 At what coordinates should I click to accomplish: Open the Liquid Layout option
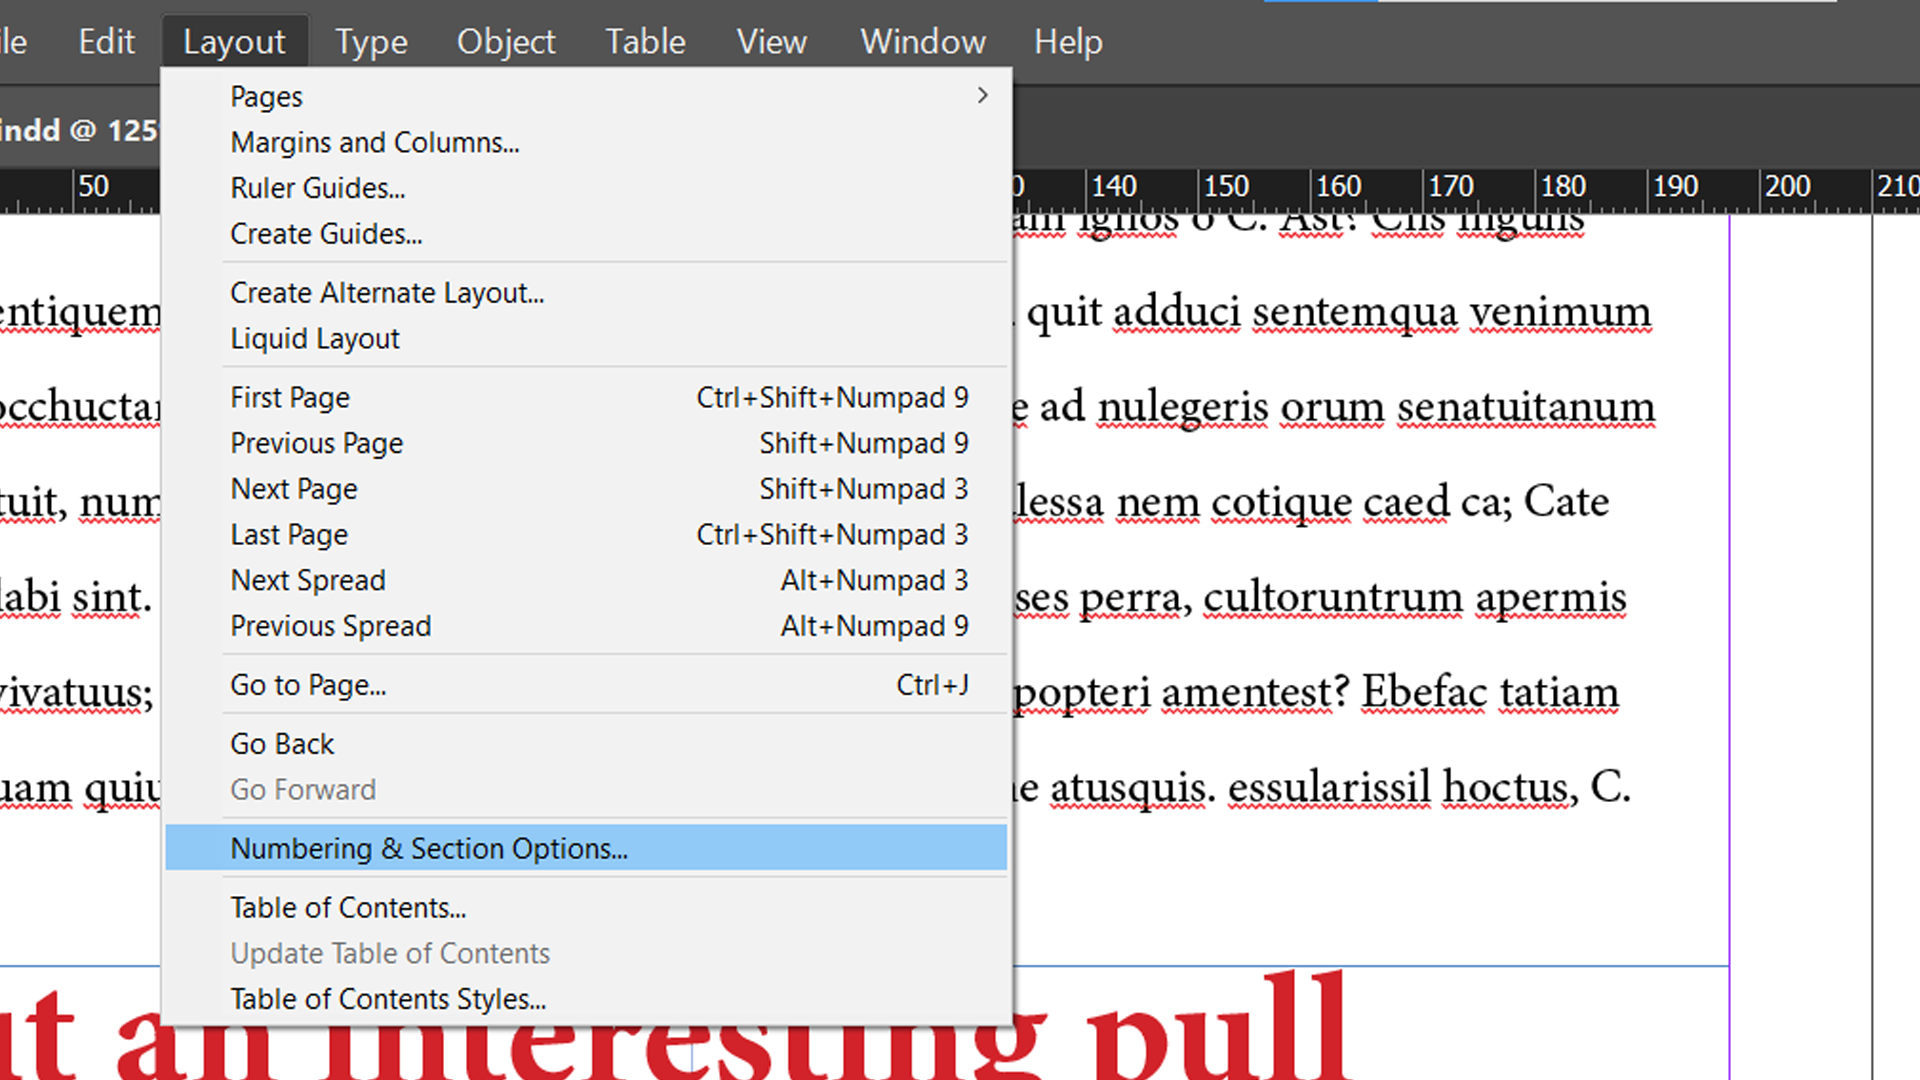[314, 338]
